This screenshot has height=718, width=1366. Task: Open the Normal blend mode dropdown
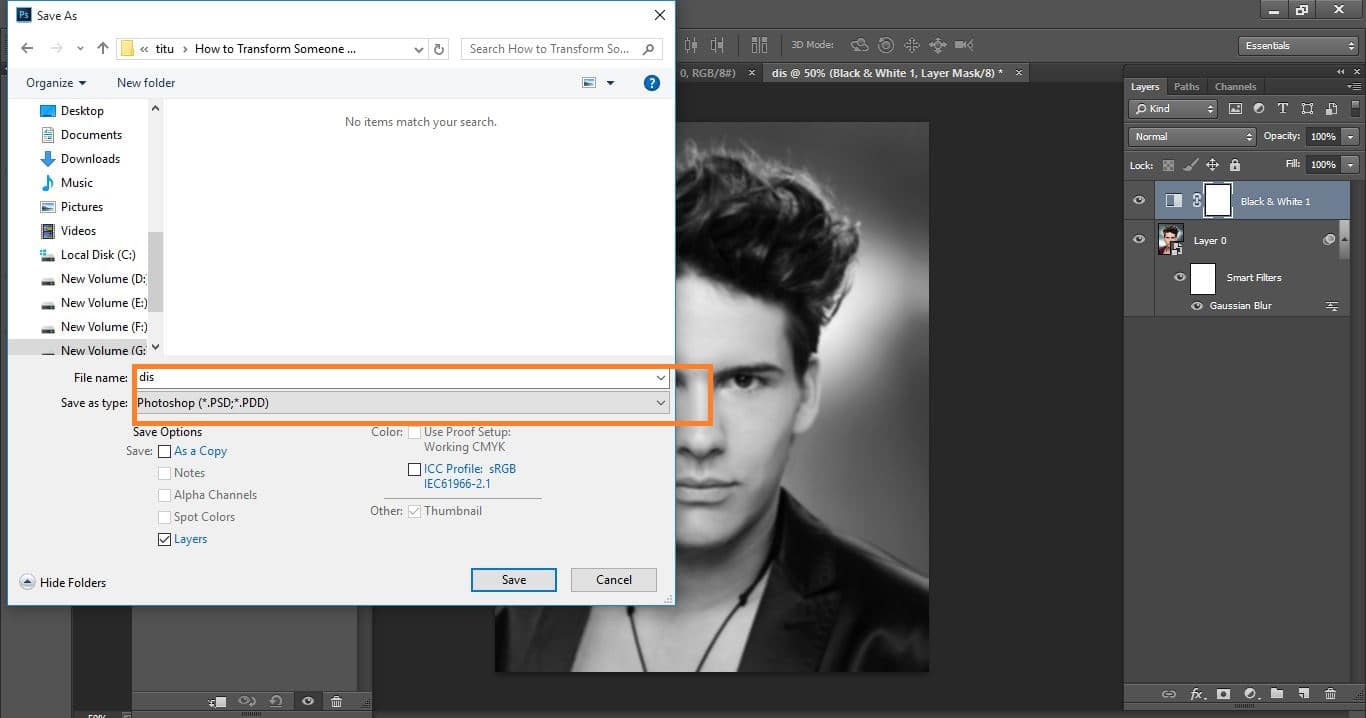1190,136
